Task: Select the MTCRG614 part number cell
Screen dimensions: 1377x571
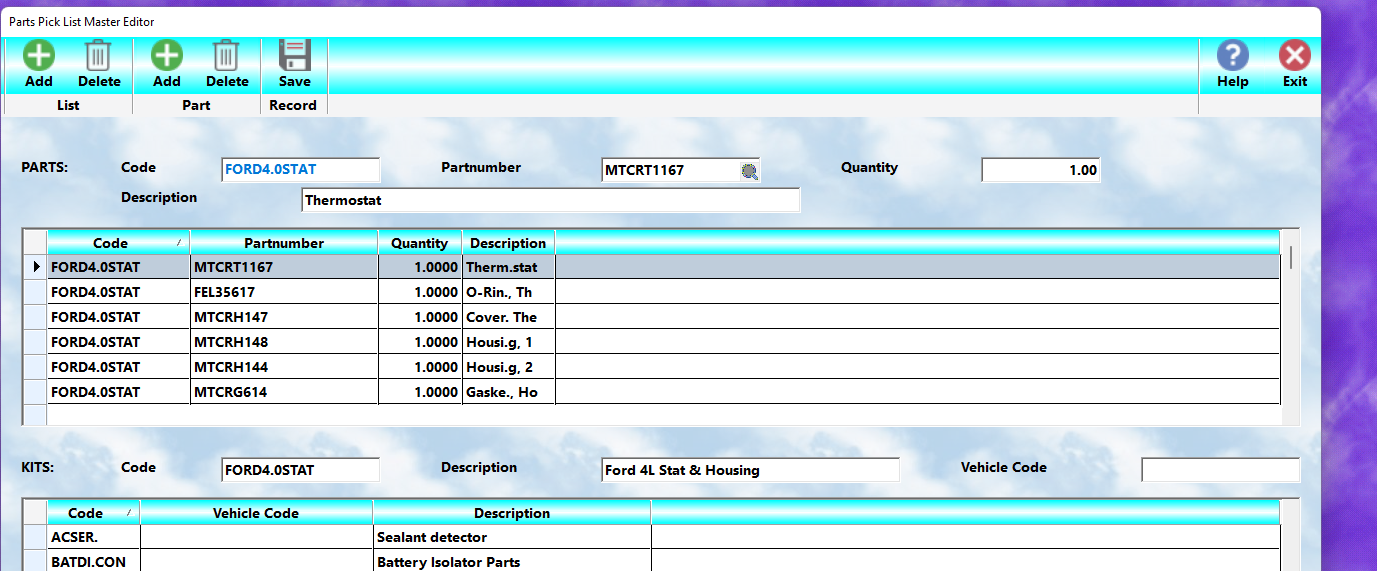Action: click(284, 392)
